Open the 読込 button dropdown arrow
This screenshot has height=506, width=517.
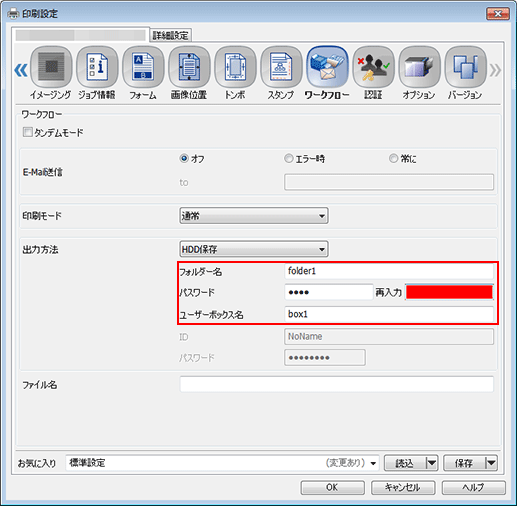coord(432,463)
